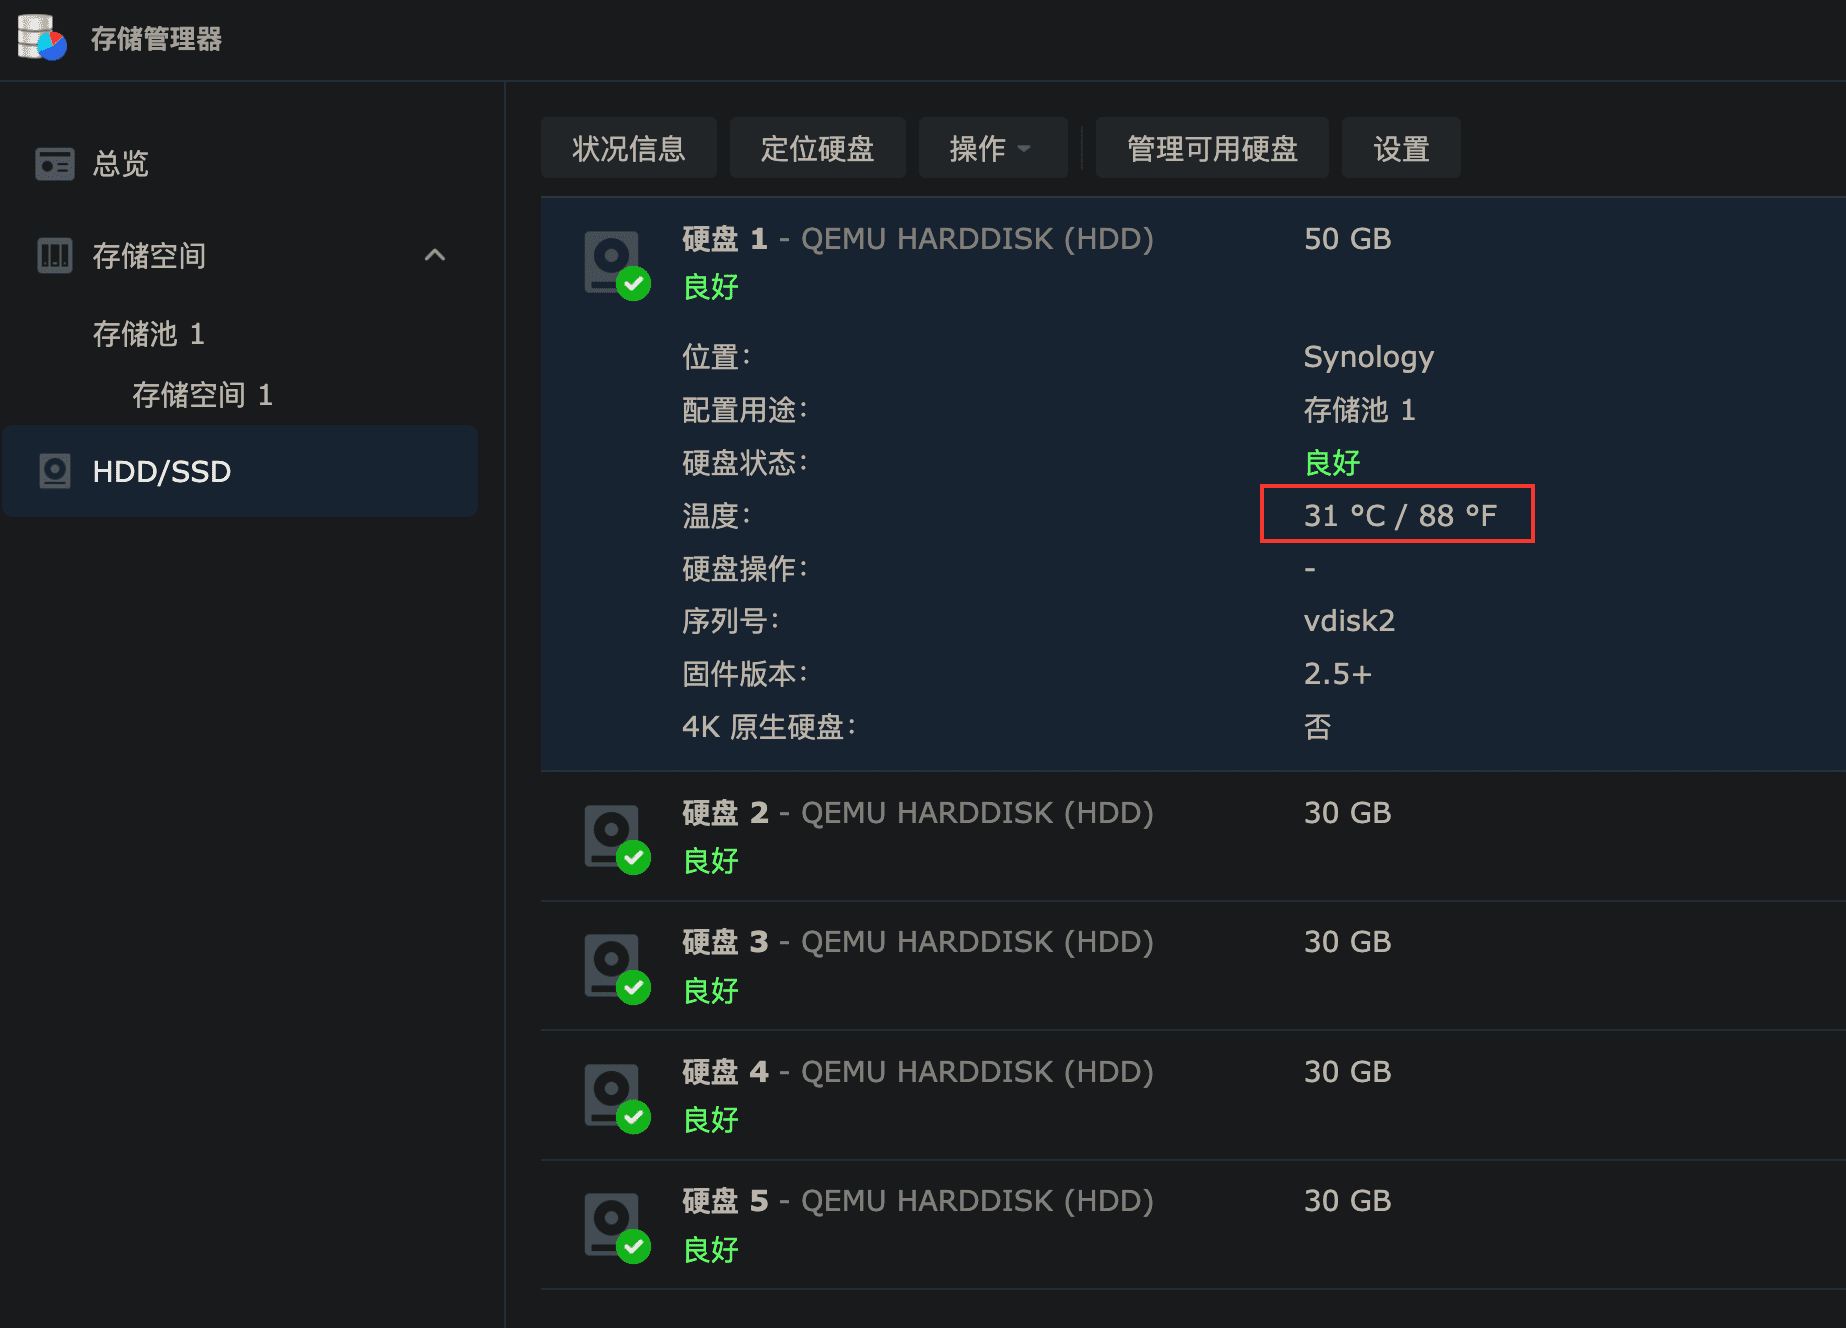
Task: Click the 硬盘 4 drive icon
Action: point(617,1098)
